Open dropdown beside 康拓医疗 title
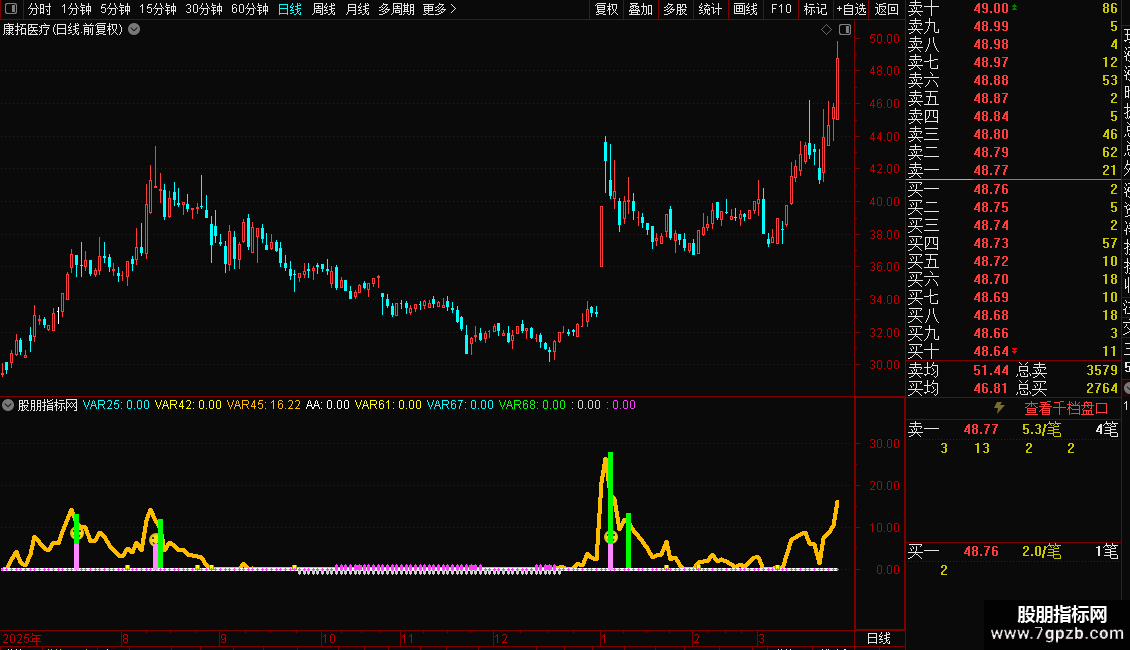This screenshot has height=650, width=1130. 134,30
